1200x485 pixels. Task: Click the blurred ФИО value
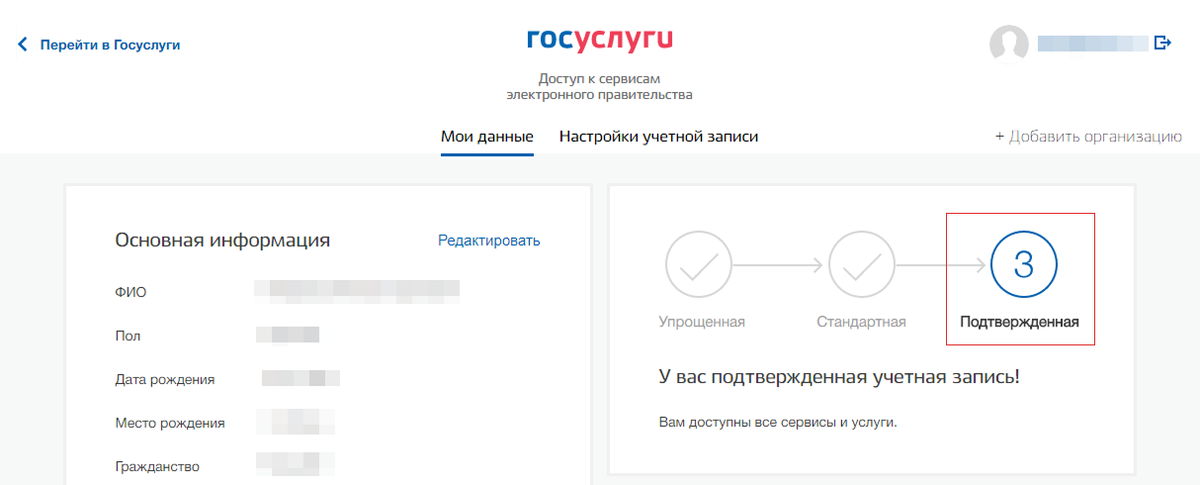[x=357, y=291]
